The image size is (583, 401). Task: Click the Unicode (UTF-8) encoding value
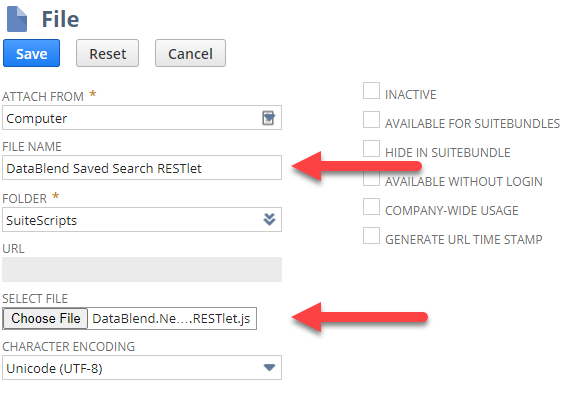(54, 368)
